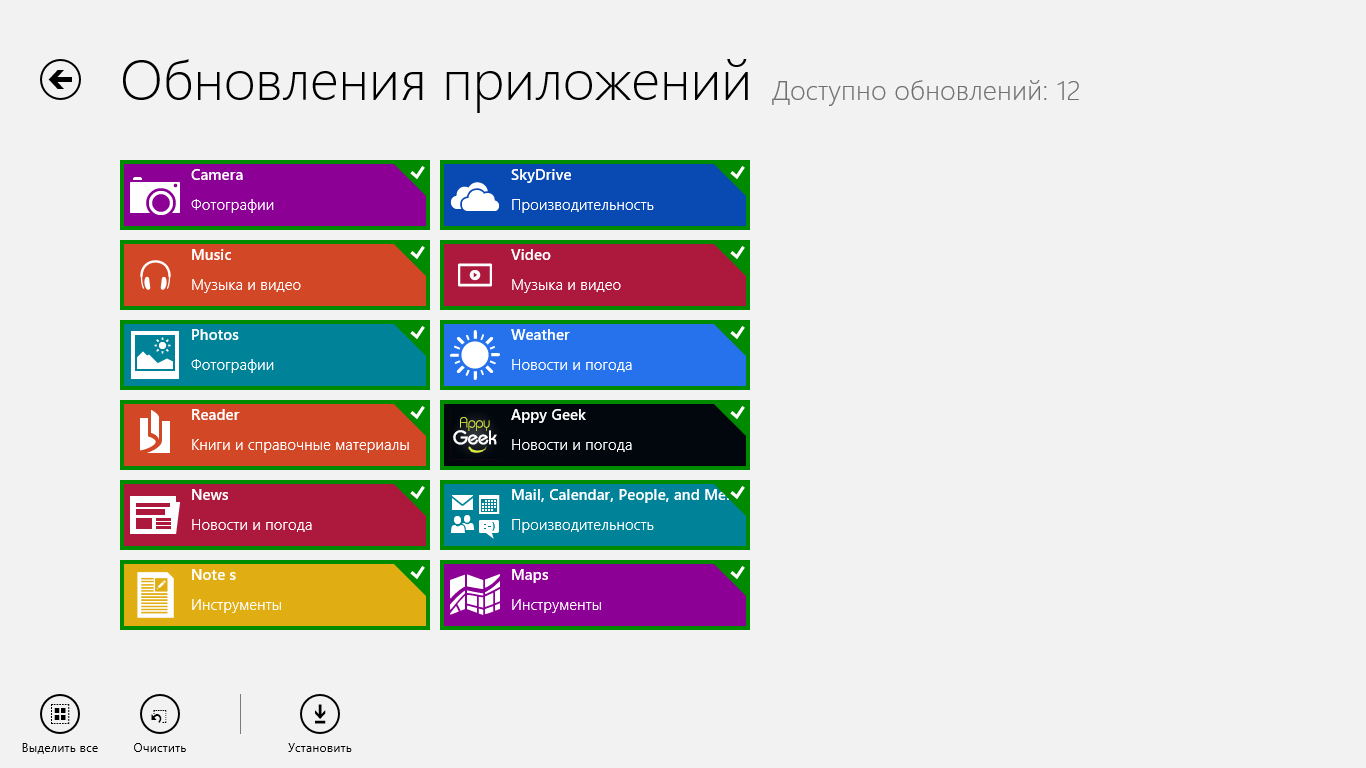The width and height of the screenshot is (1366, 768).
Task: Click the Video player icon
Action: pos(474,274)
